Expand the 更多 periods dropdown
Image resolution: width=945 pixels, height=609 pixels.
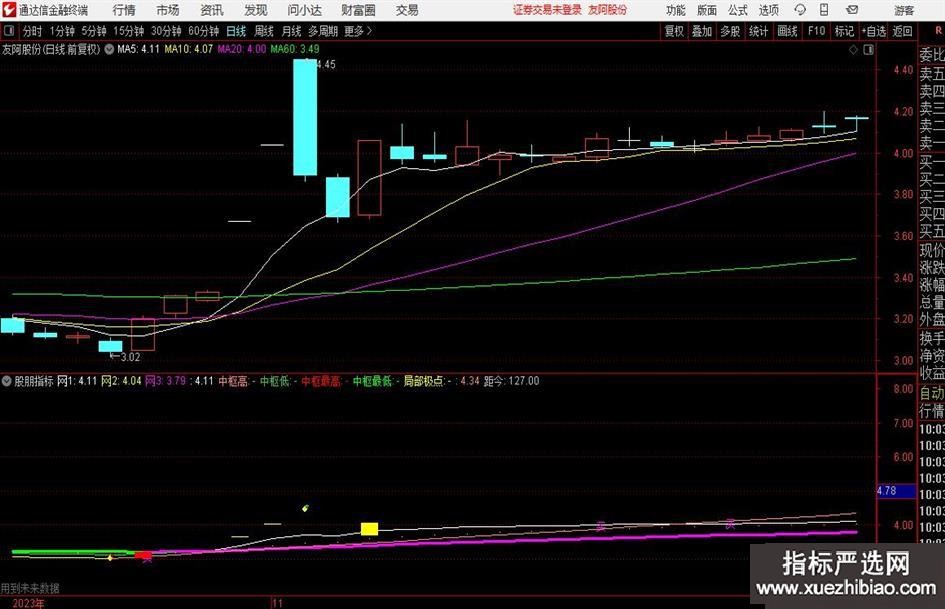[x=358, y=31]
